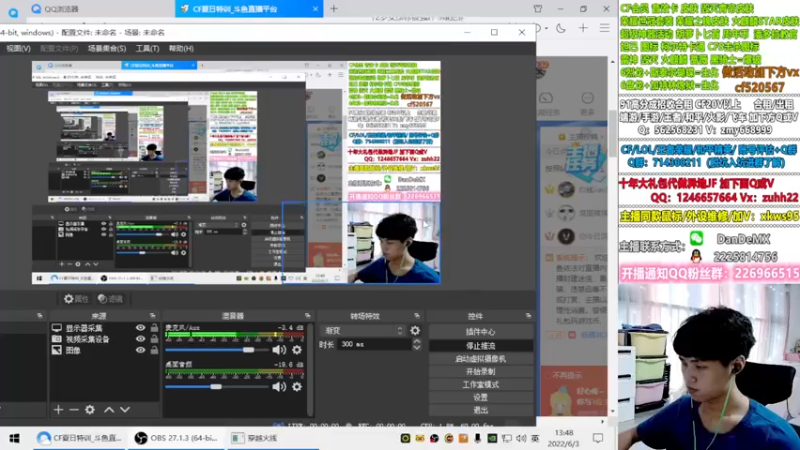Open OBS 设置 settings button
The height and width of the screenshot is (450, 800).
click(x=481, y=397)
